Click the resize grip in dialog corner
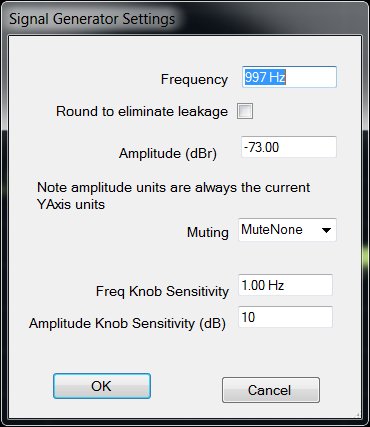 click(x=358, y=415)
